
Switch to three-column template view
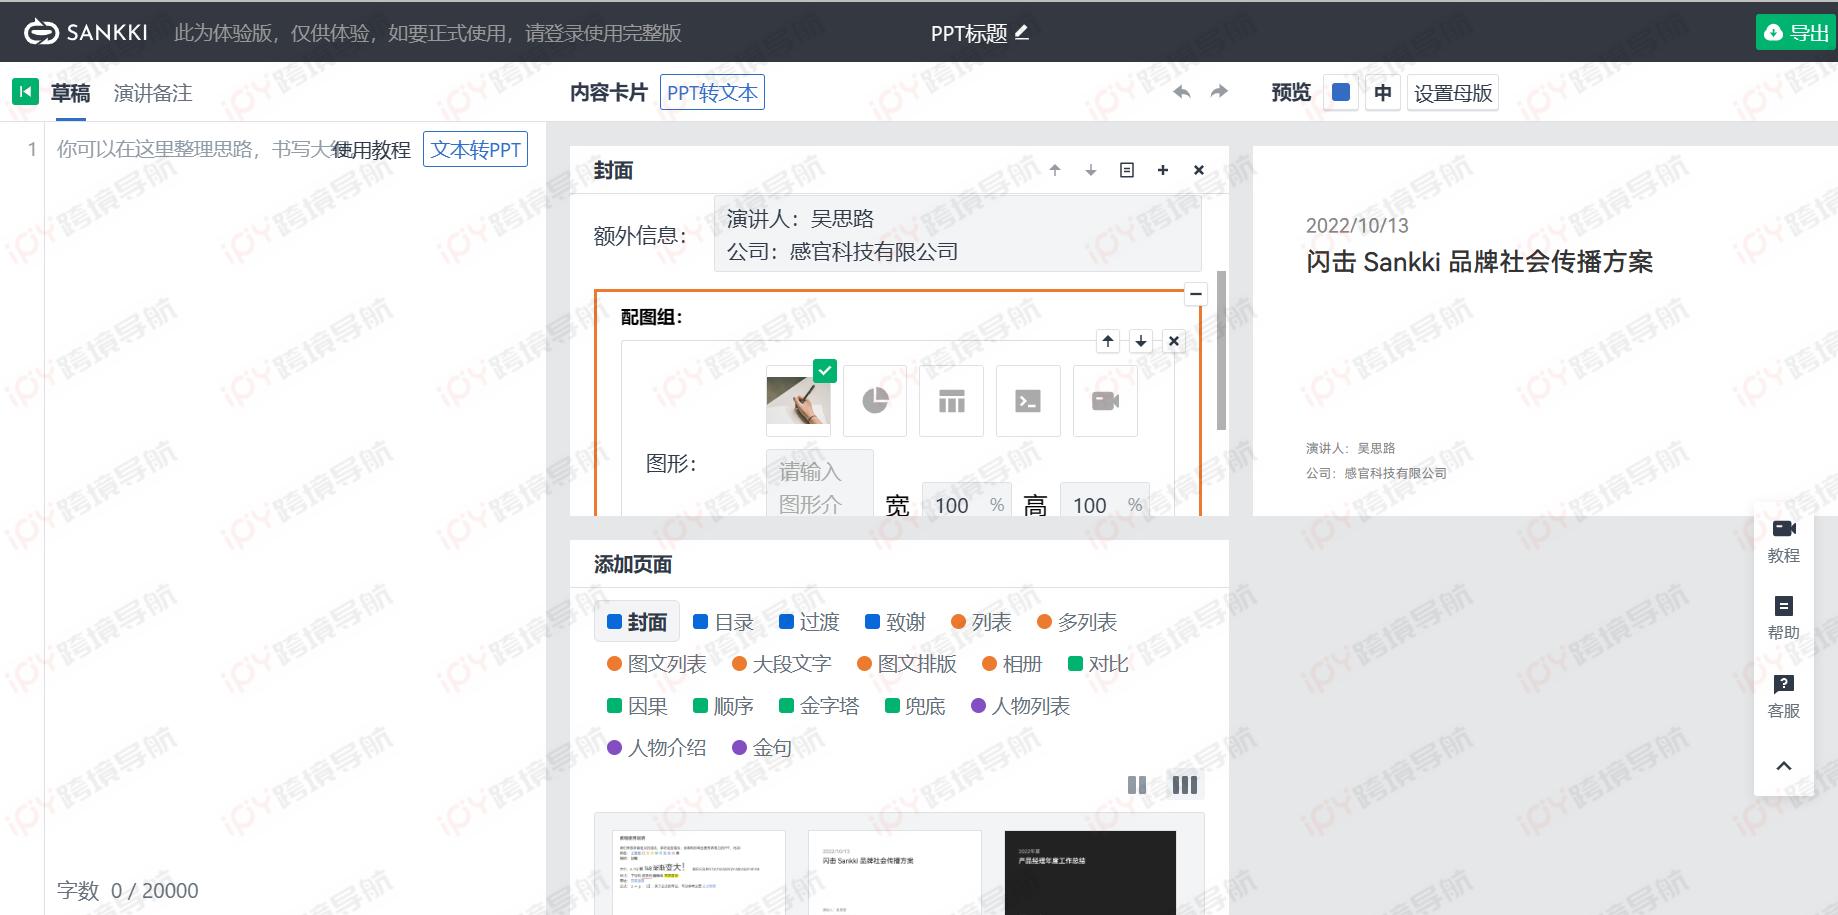click(1184, 785)
